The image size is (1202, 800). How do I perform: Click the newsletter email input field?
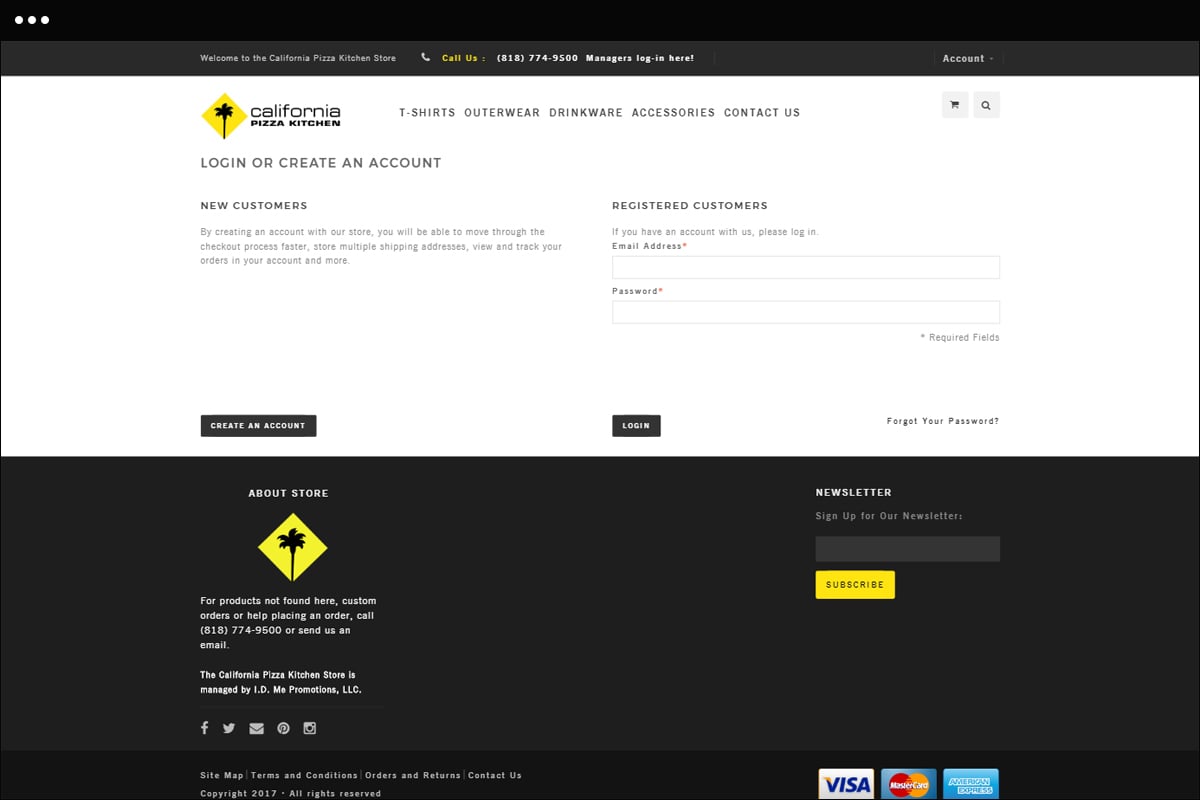[x=907, y=549]
